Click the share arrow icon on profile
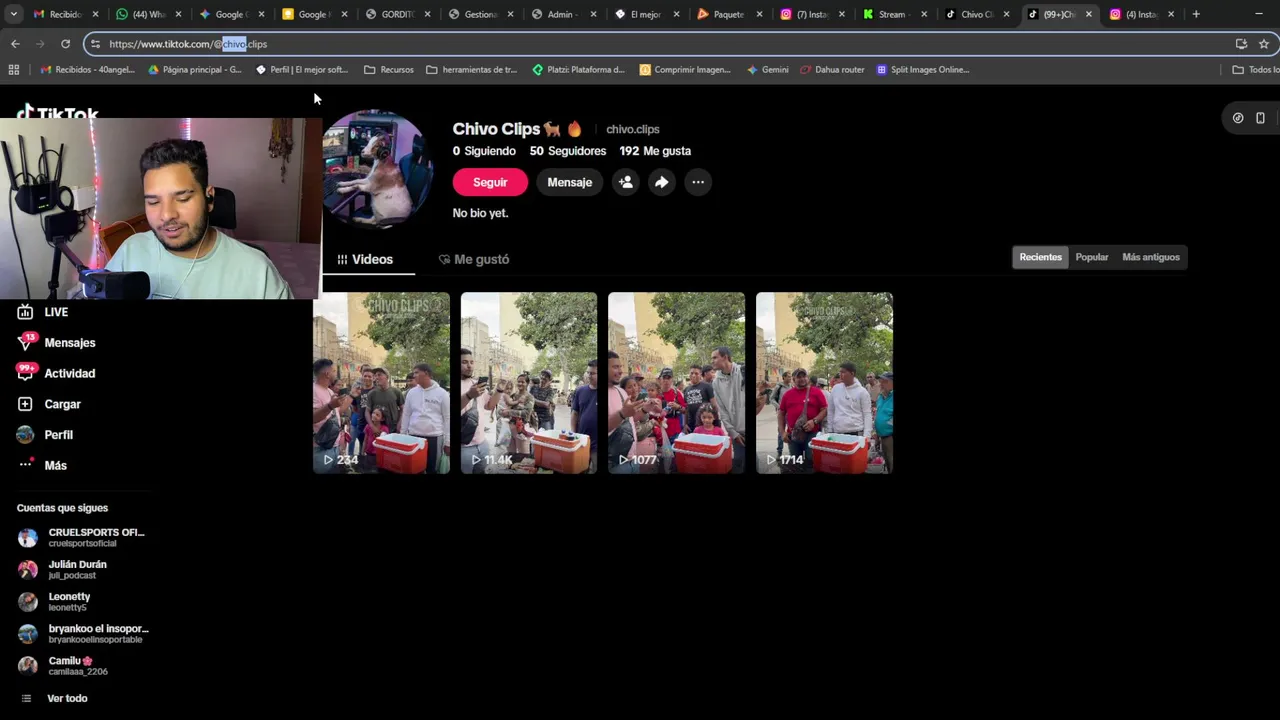Image resolution: width=1280 pixels, height=720 pixels. click(x=661, y=182)
